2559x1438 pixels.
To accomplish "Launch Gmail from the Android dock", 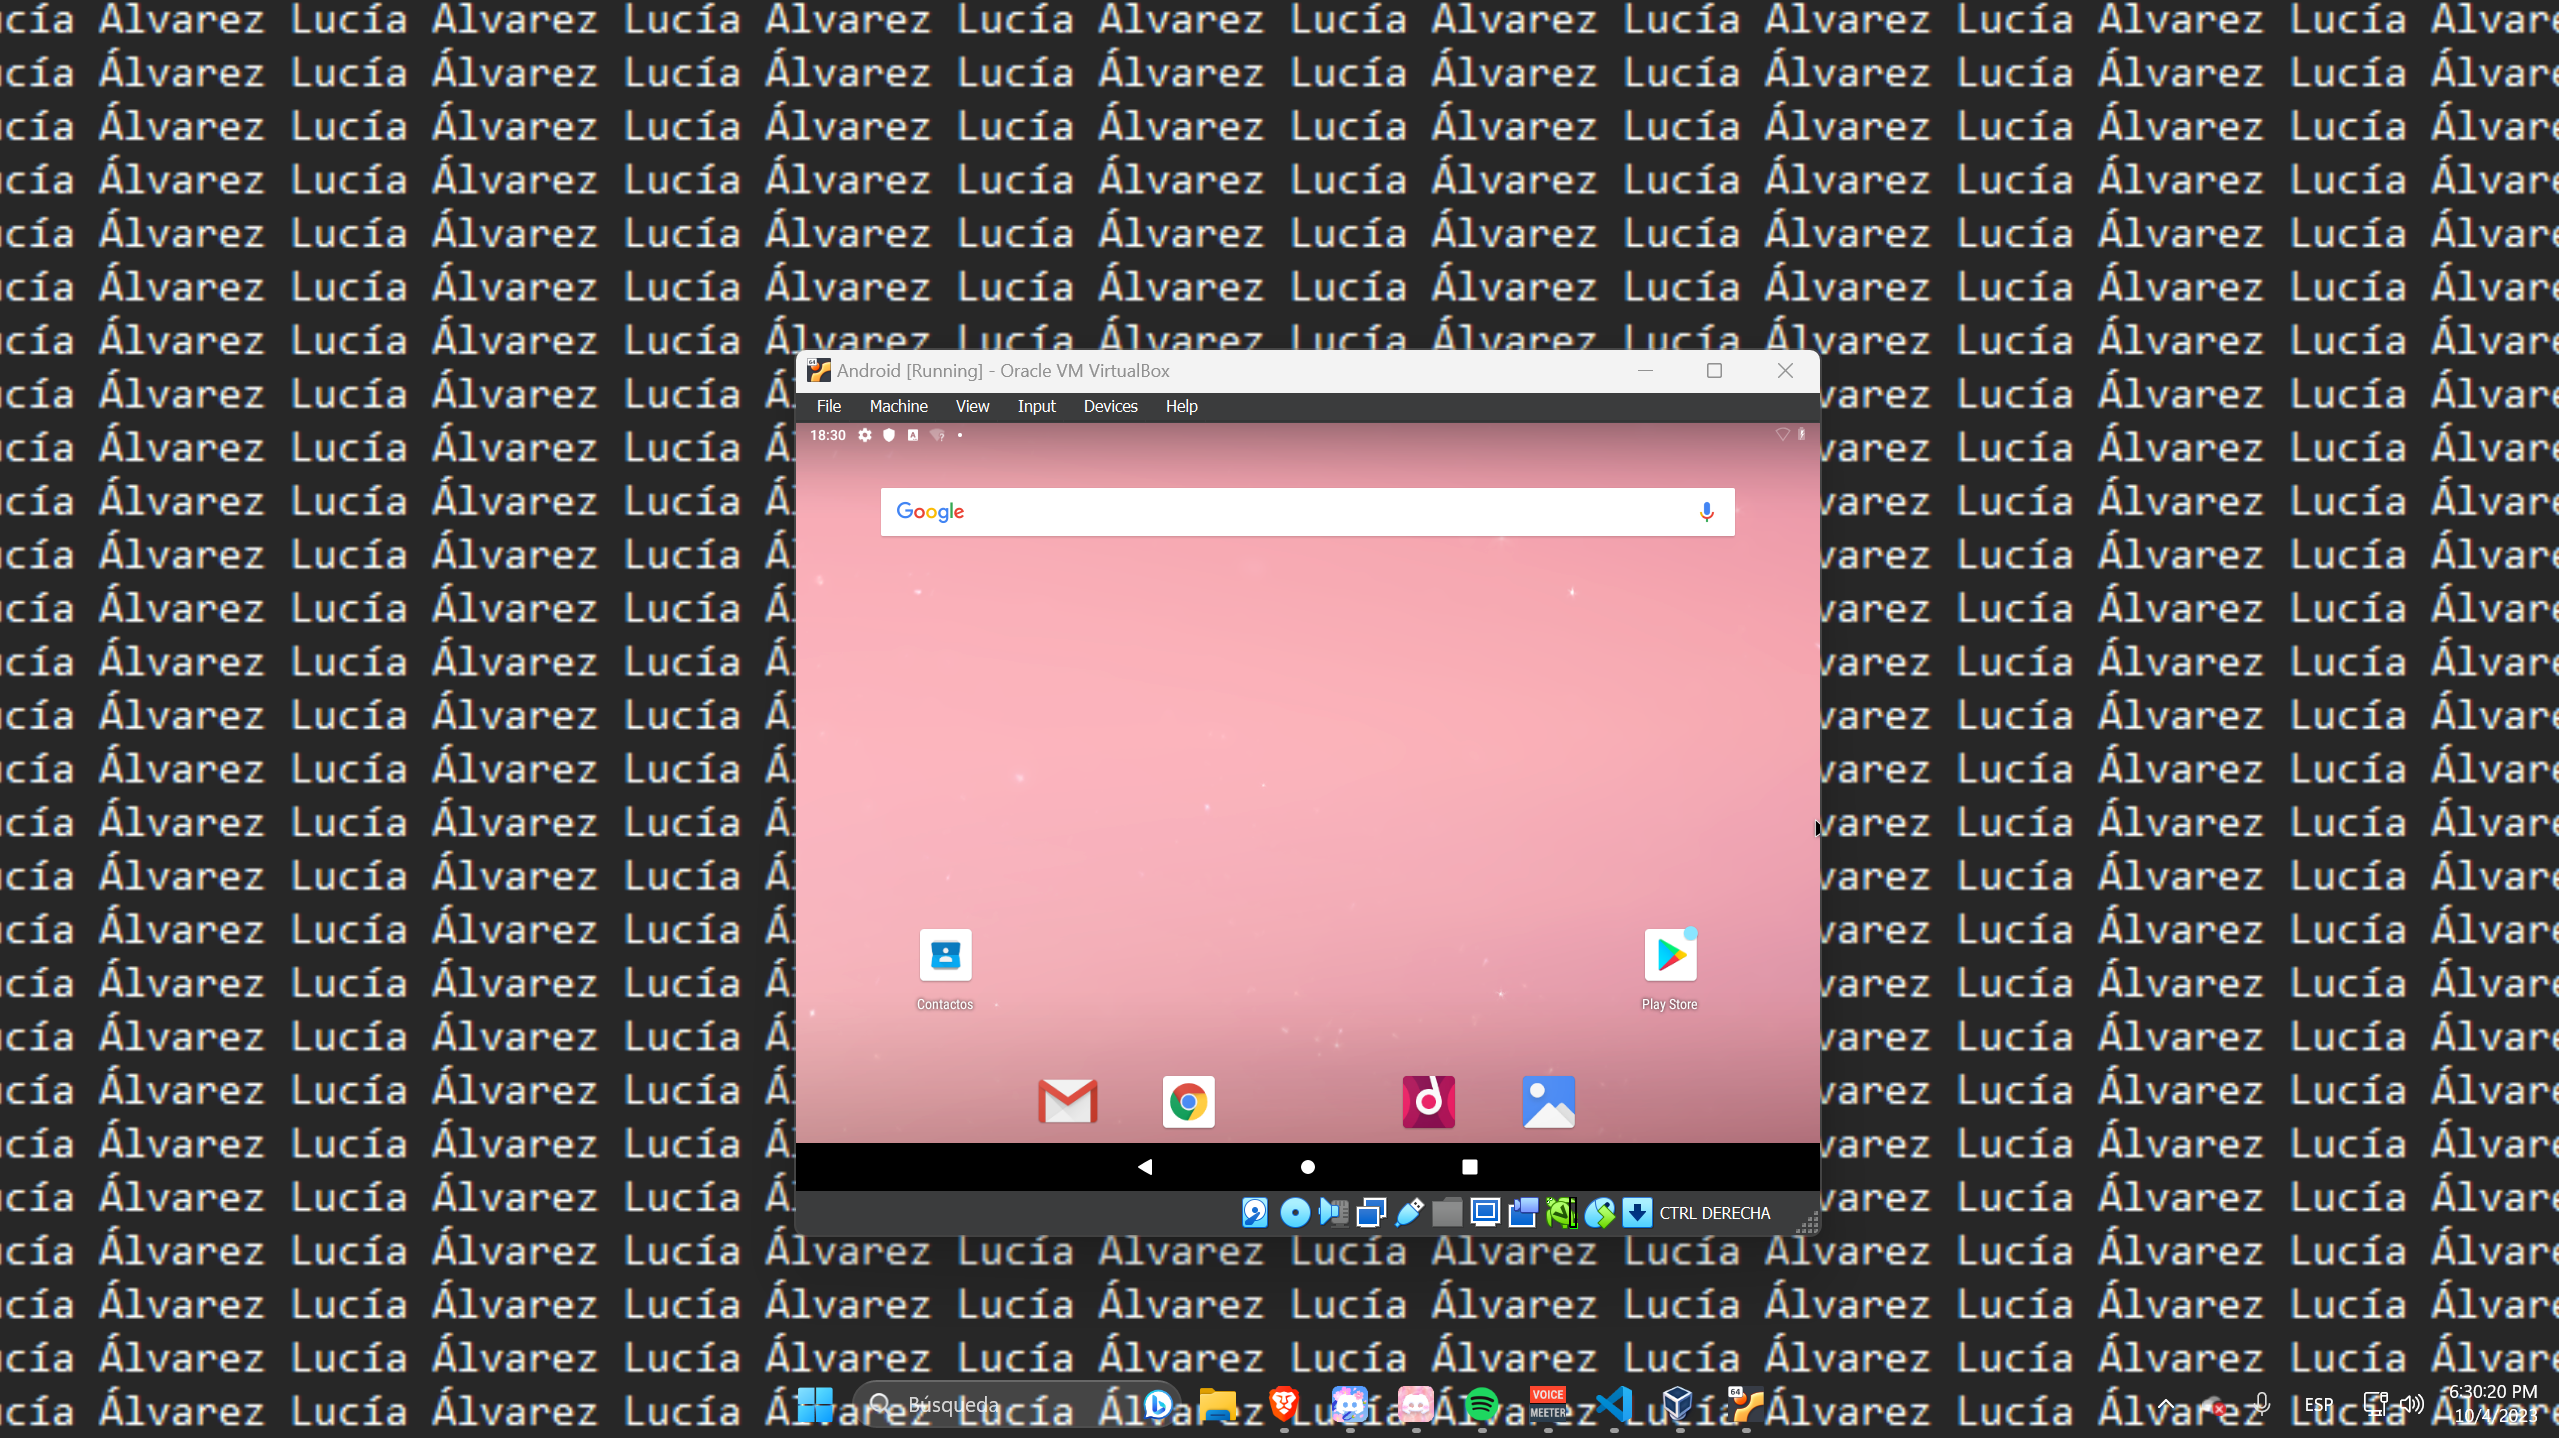I will pyautogui.click(x=1067, y=1101).
